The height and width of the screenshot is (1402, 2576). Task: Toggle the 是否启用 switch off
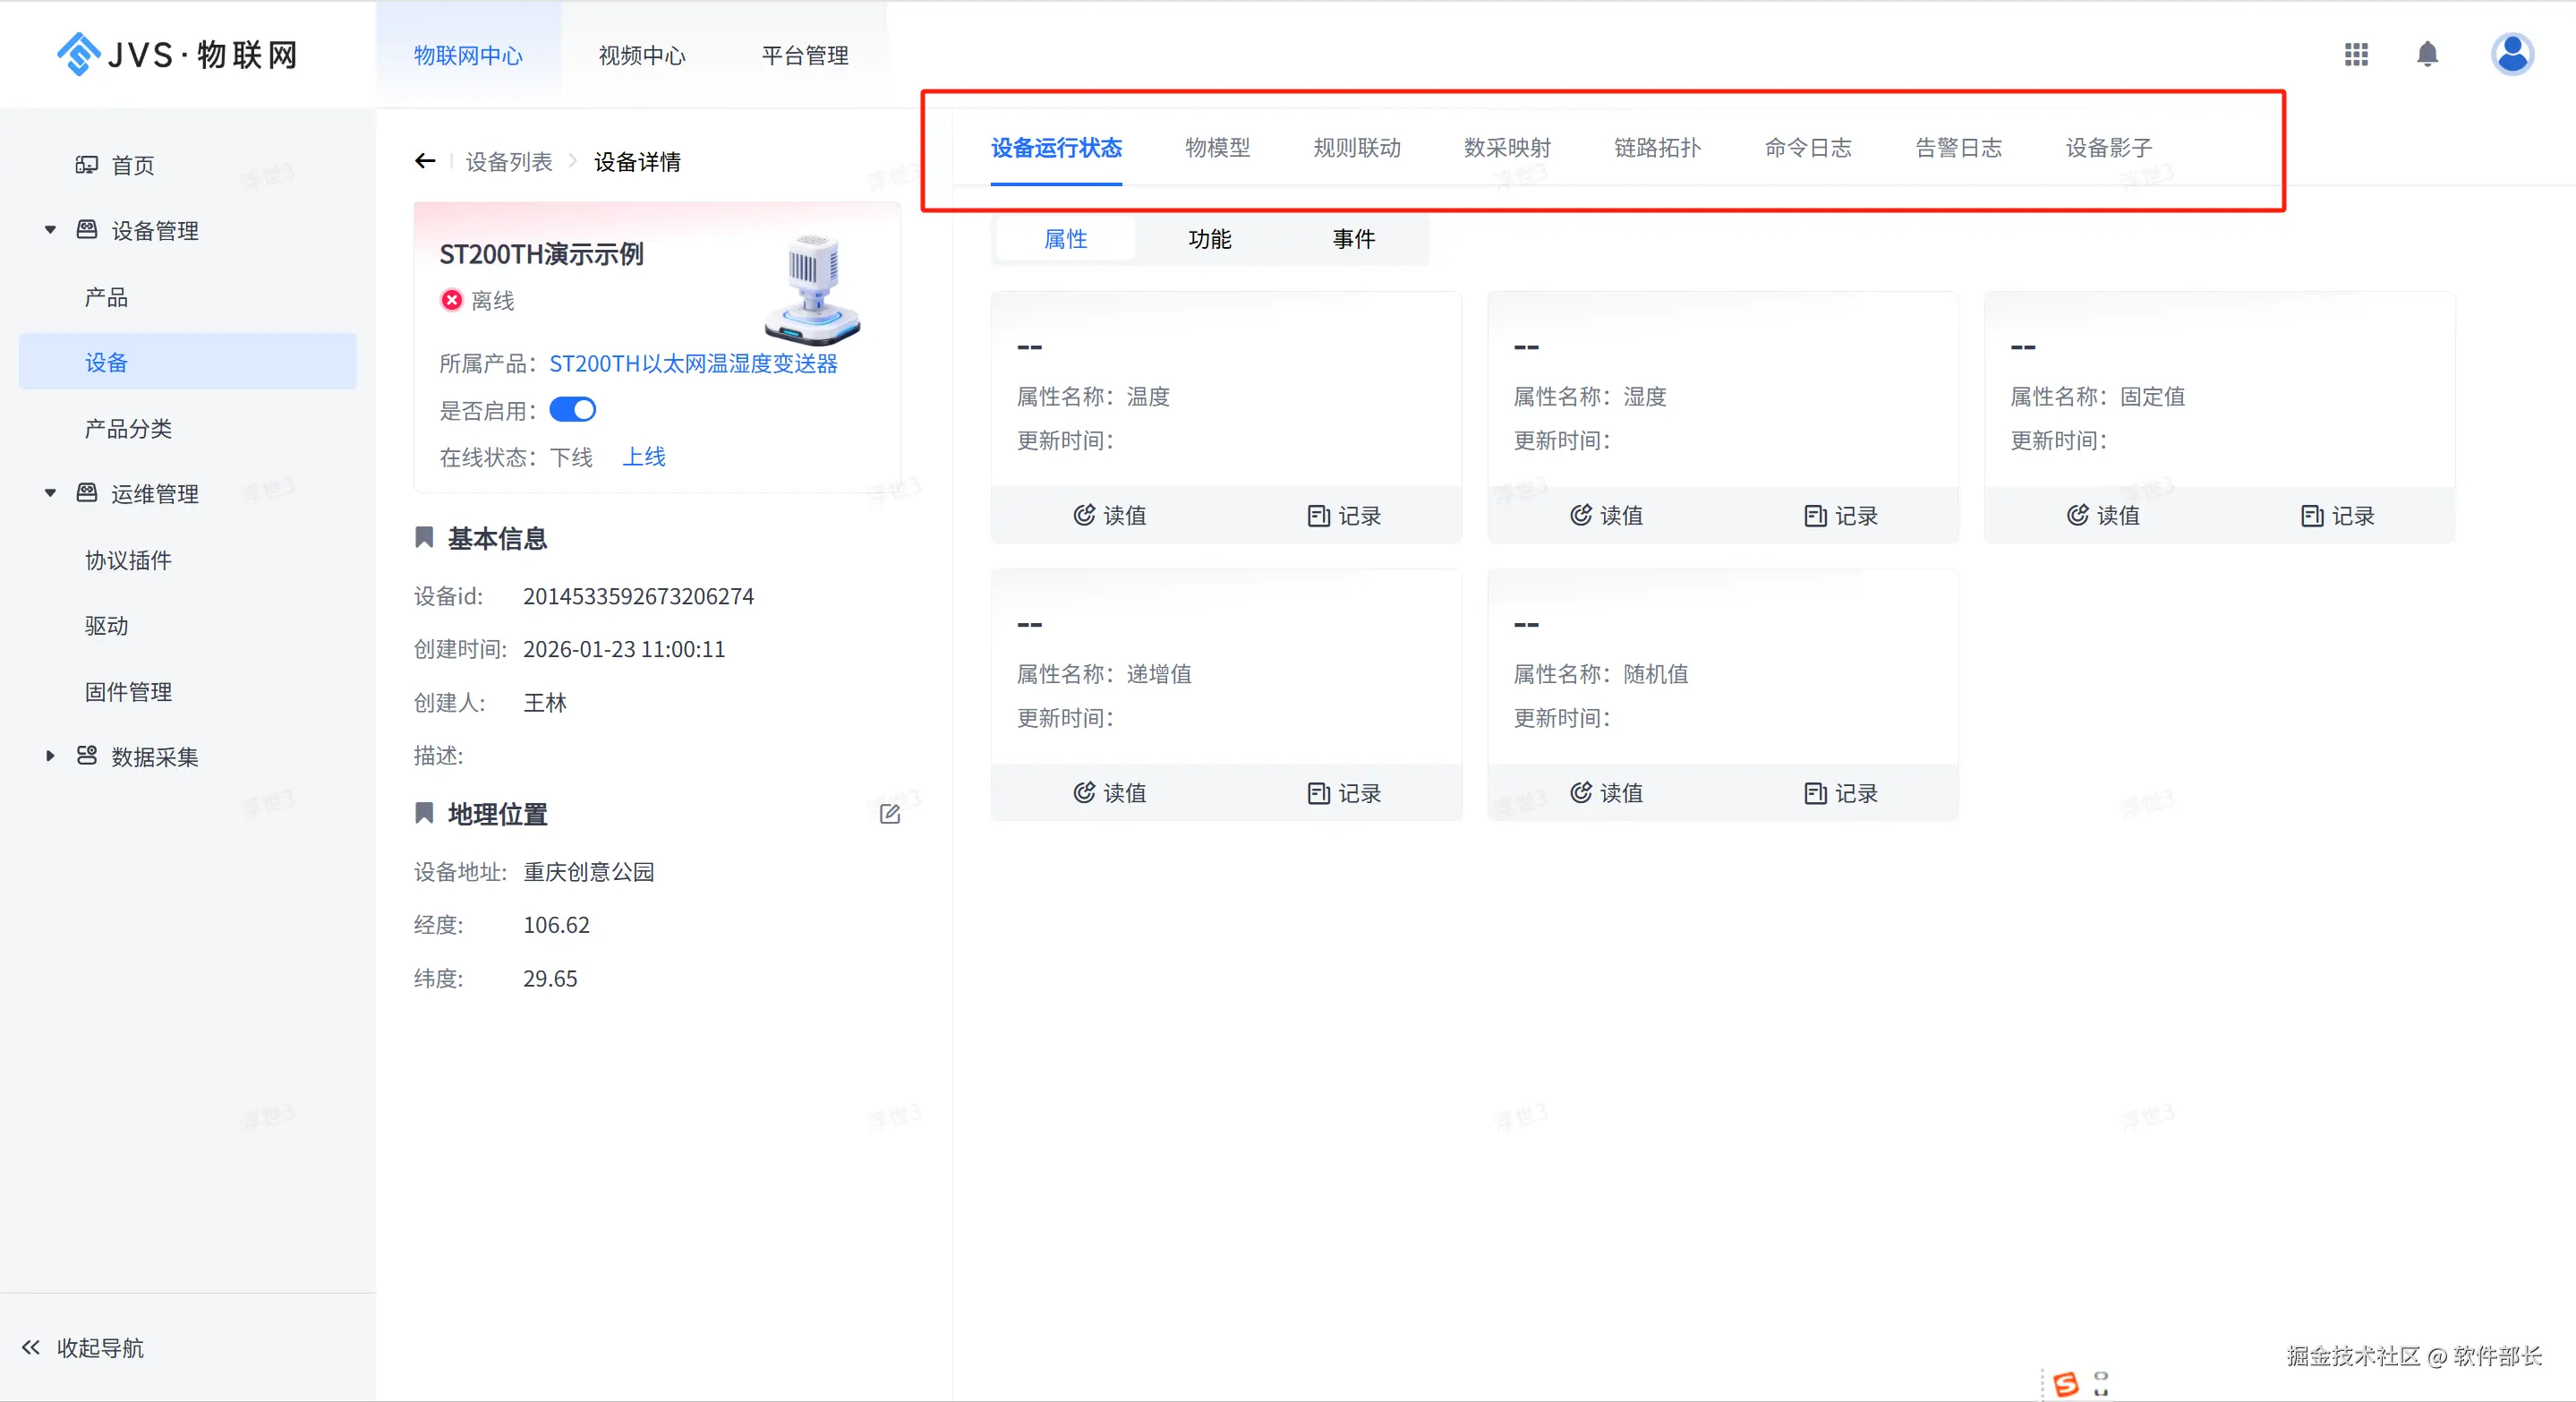pyautogui.click(x=572, y=410)
